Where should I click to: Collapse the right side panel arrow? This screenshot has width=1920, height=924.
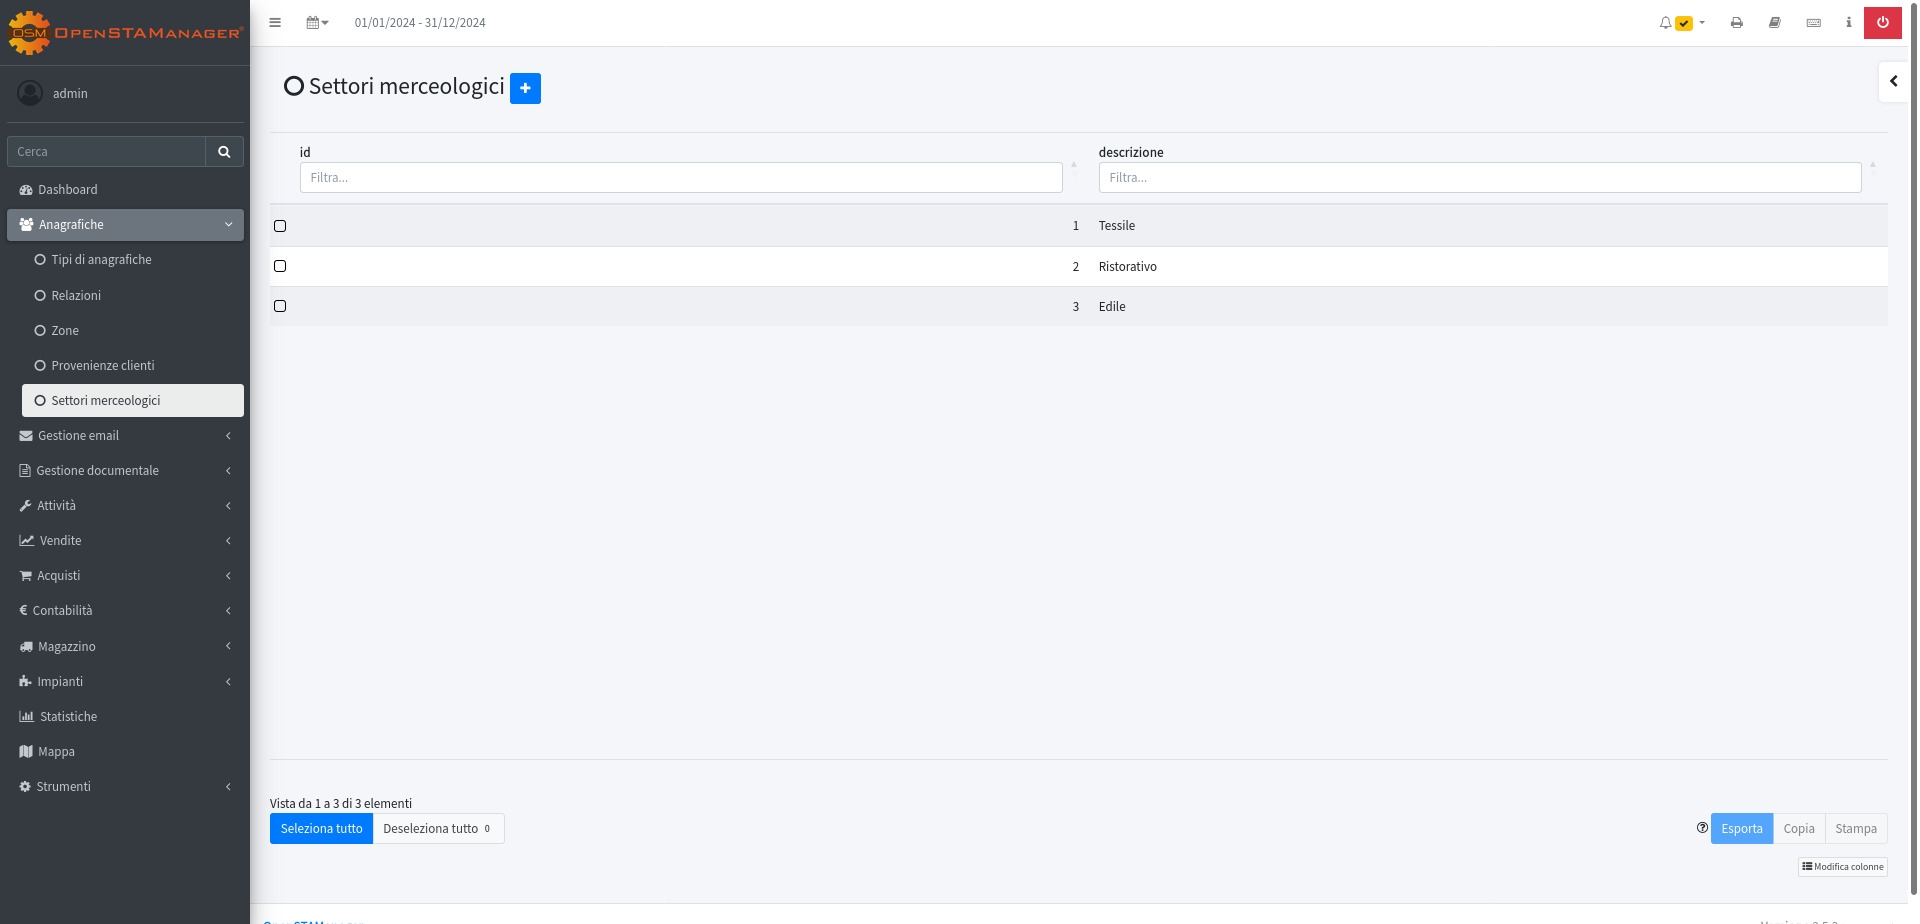click(x=1893, y=82)
